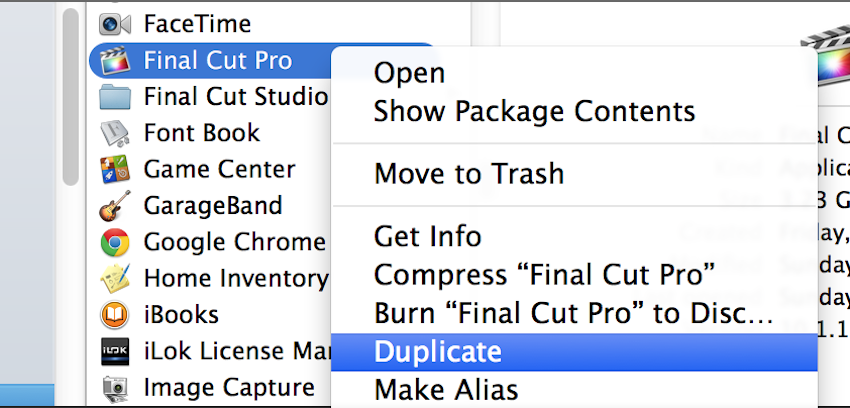The width and height of the screenshot is (850, 408).
Task: Select the Final Cut Studio folder icon
Action: (116, 97)
